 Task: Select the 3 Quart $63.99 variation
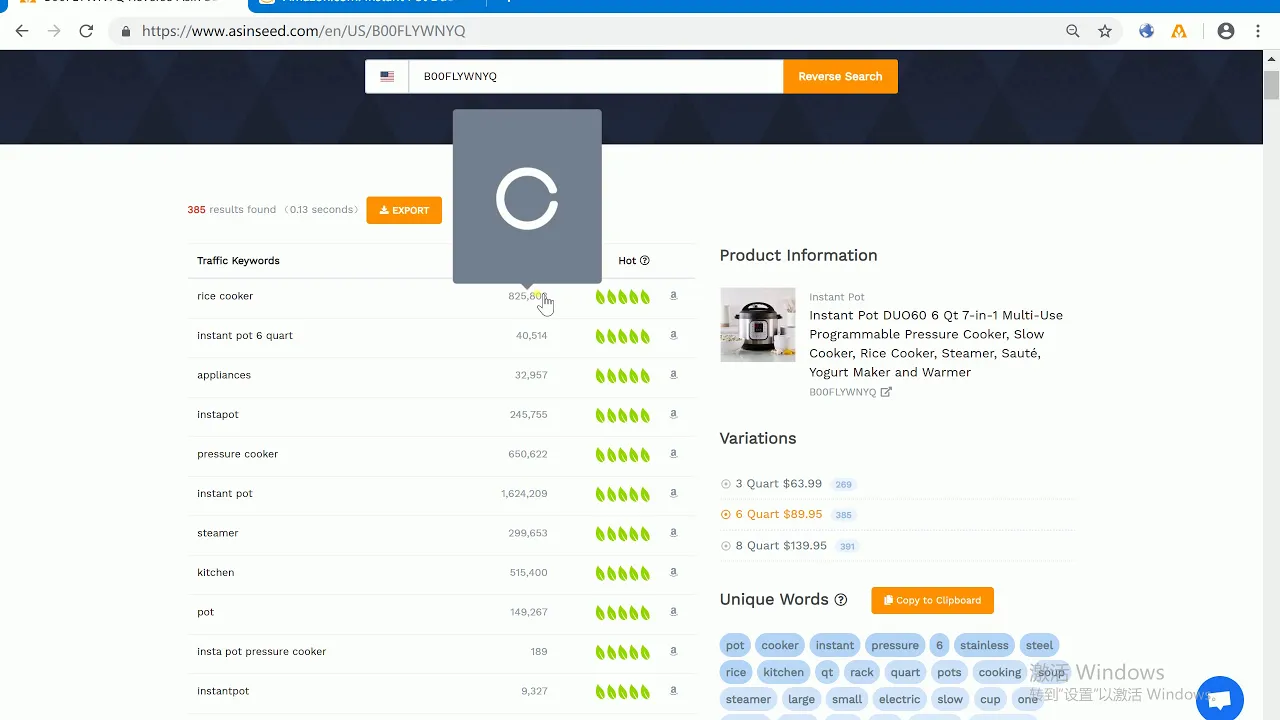pyautogui.click(x=778, y=484)
